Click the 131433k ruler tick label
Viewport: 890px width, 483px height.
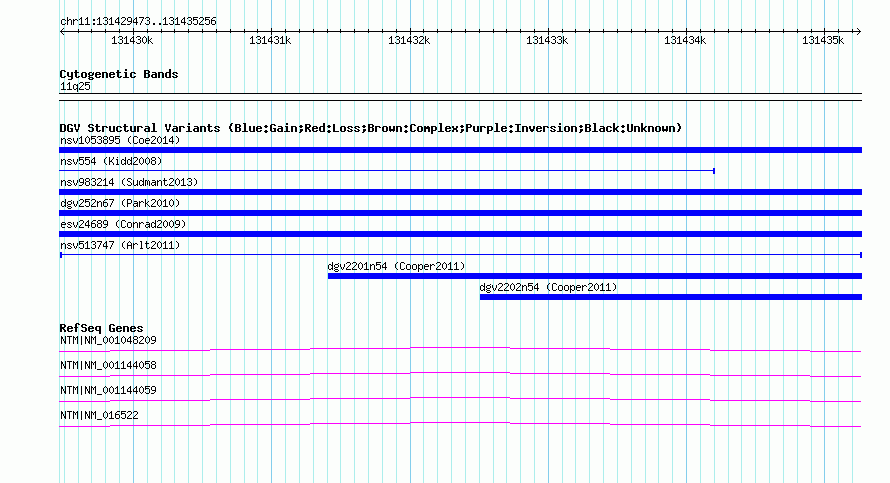(x=547, y=40)
